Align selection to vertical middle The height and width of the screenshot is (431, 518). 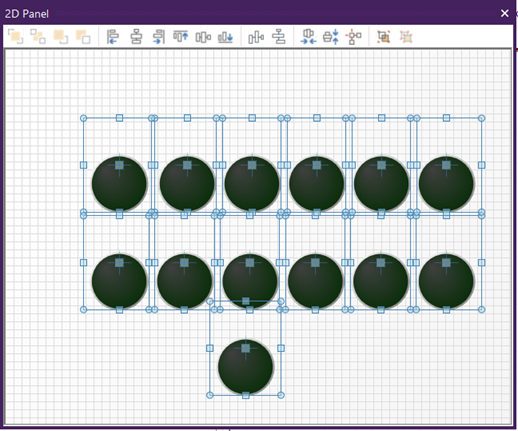coord(203,37)
